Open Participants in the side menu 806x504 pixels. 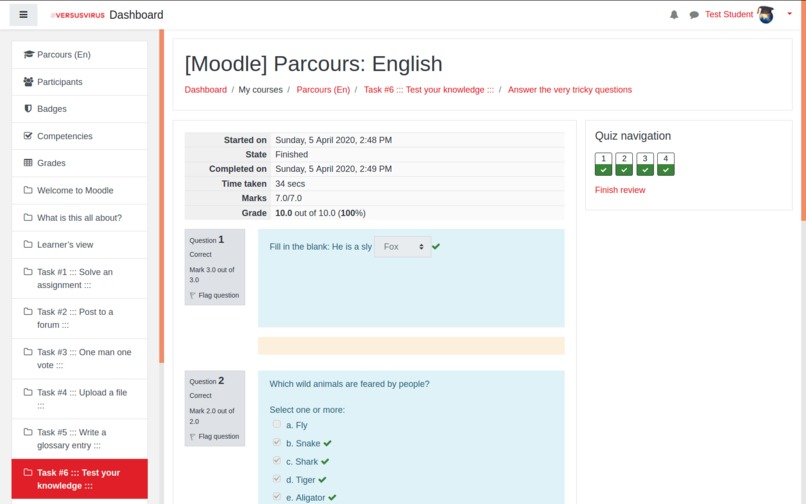click(80, 82)
